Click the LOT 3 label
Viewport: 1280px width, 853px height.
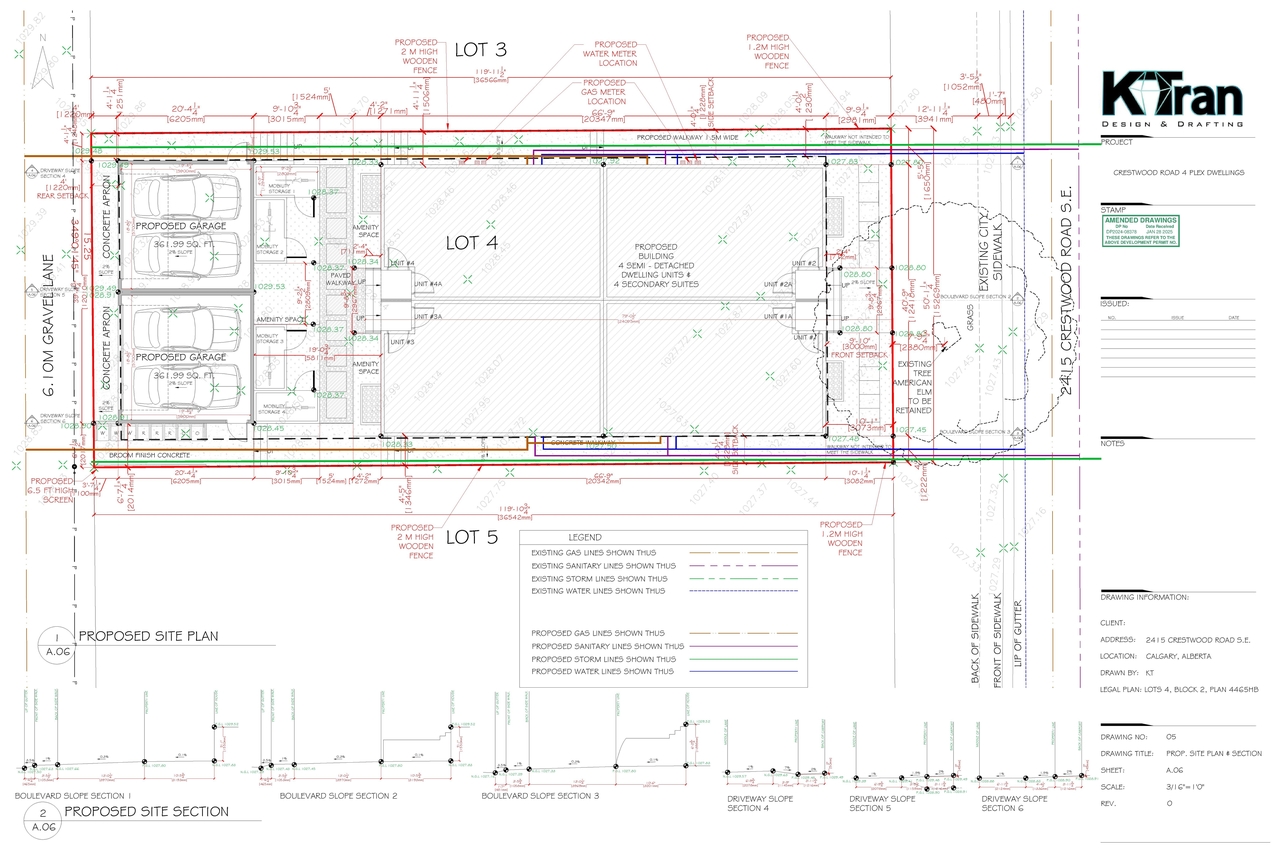click(481, 49)
